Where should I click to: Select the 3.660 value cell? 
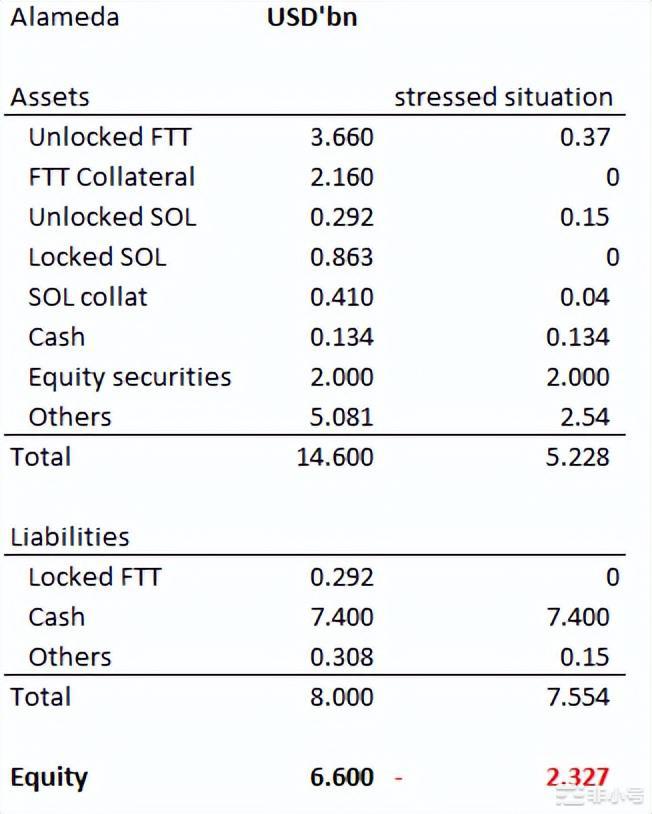pos(341,137)
